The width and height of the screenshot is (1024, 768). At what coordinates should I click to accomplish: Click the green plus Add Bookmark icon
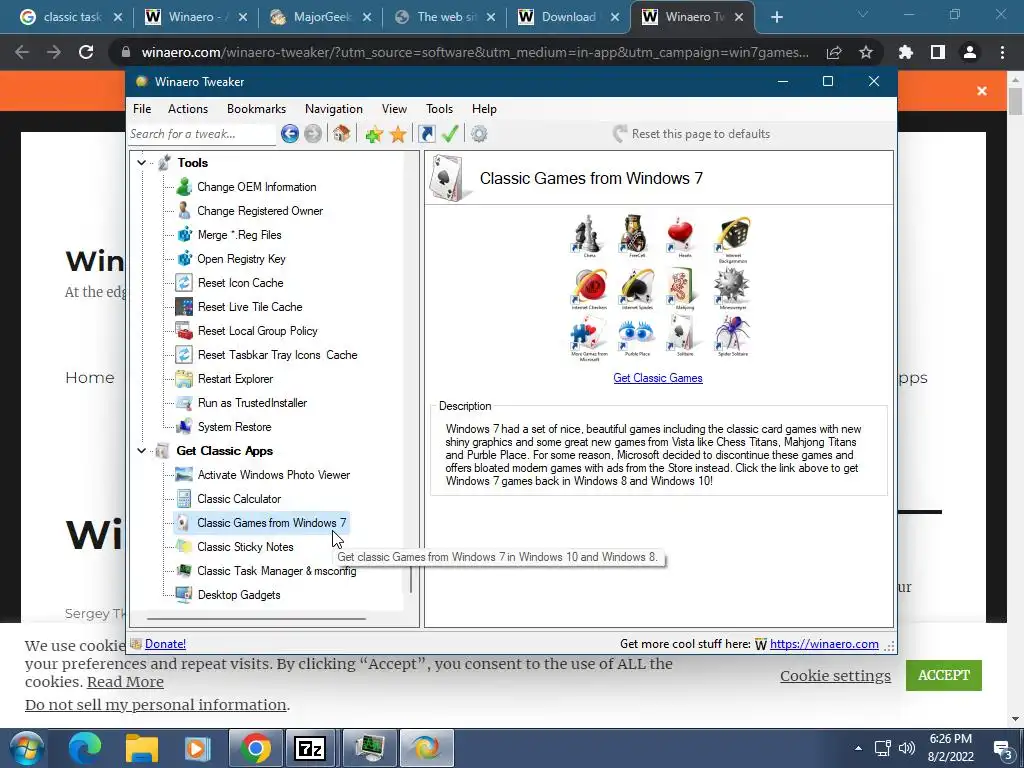[374, 135]
